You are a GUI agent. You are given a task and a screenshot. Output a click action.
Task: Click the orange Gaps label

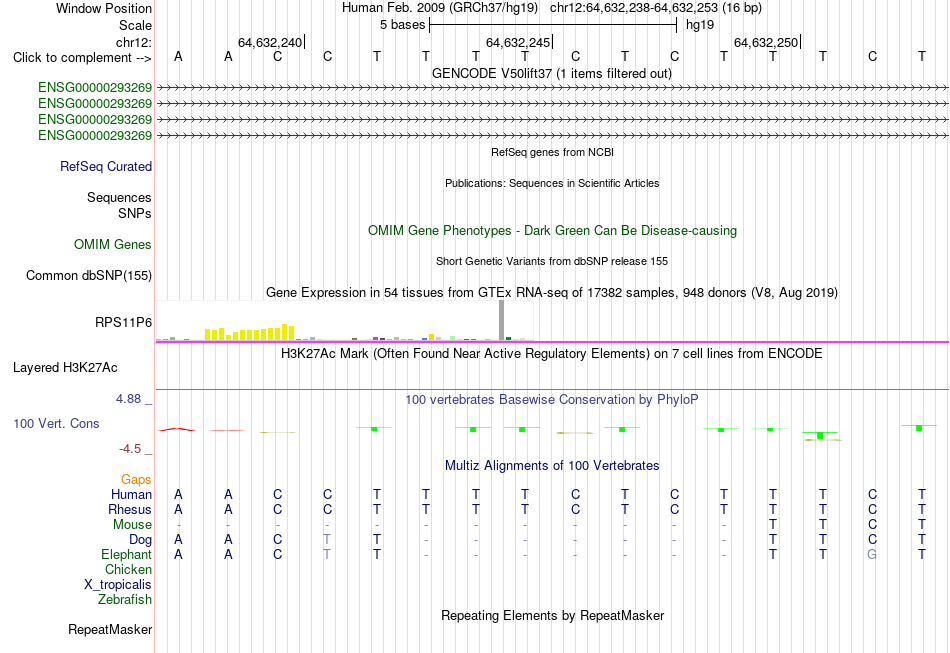coord(136,479)
